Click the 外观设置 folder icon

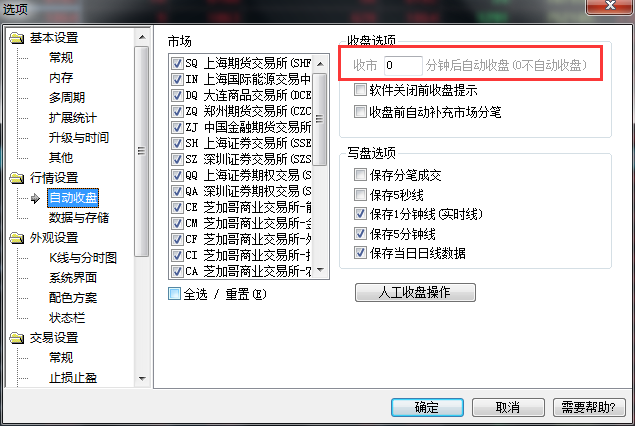tap(17, 238)
